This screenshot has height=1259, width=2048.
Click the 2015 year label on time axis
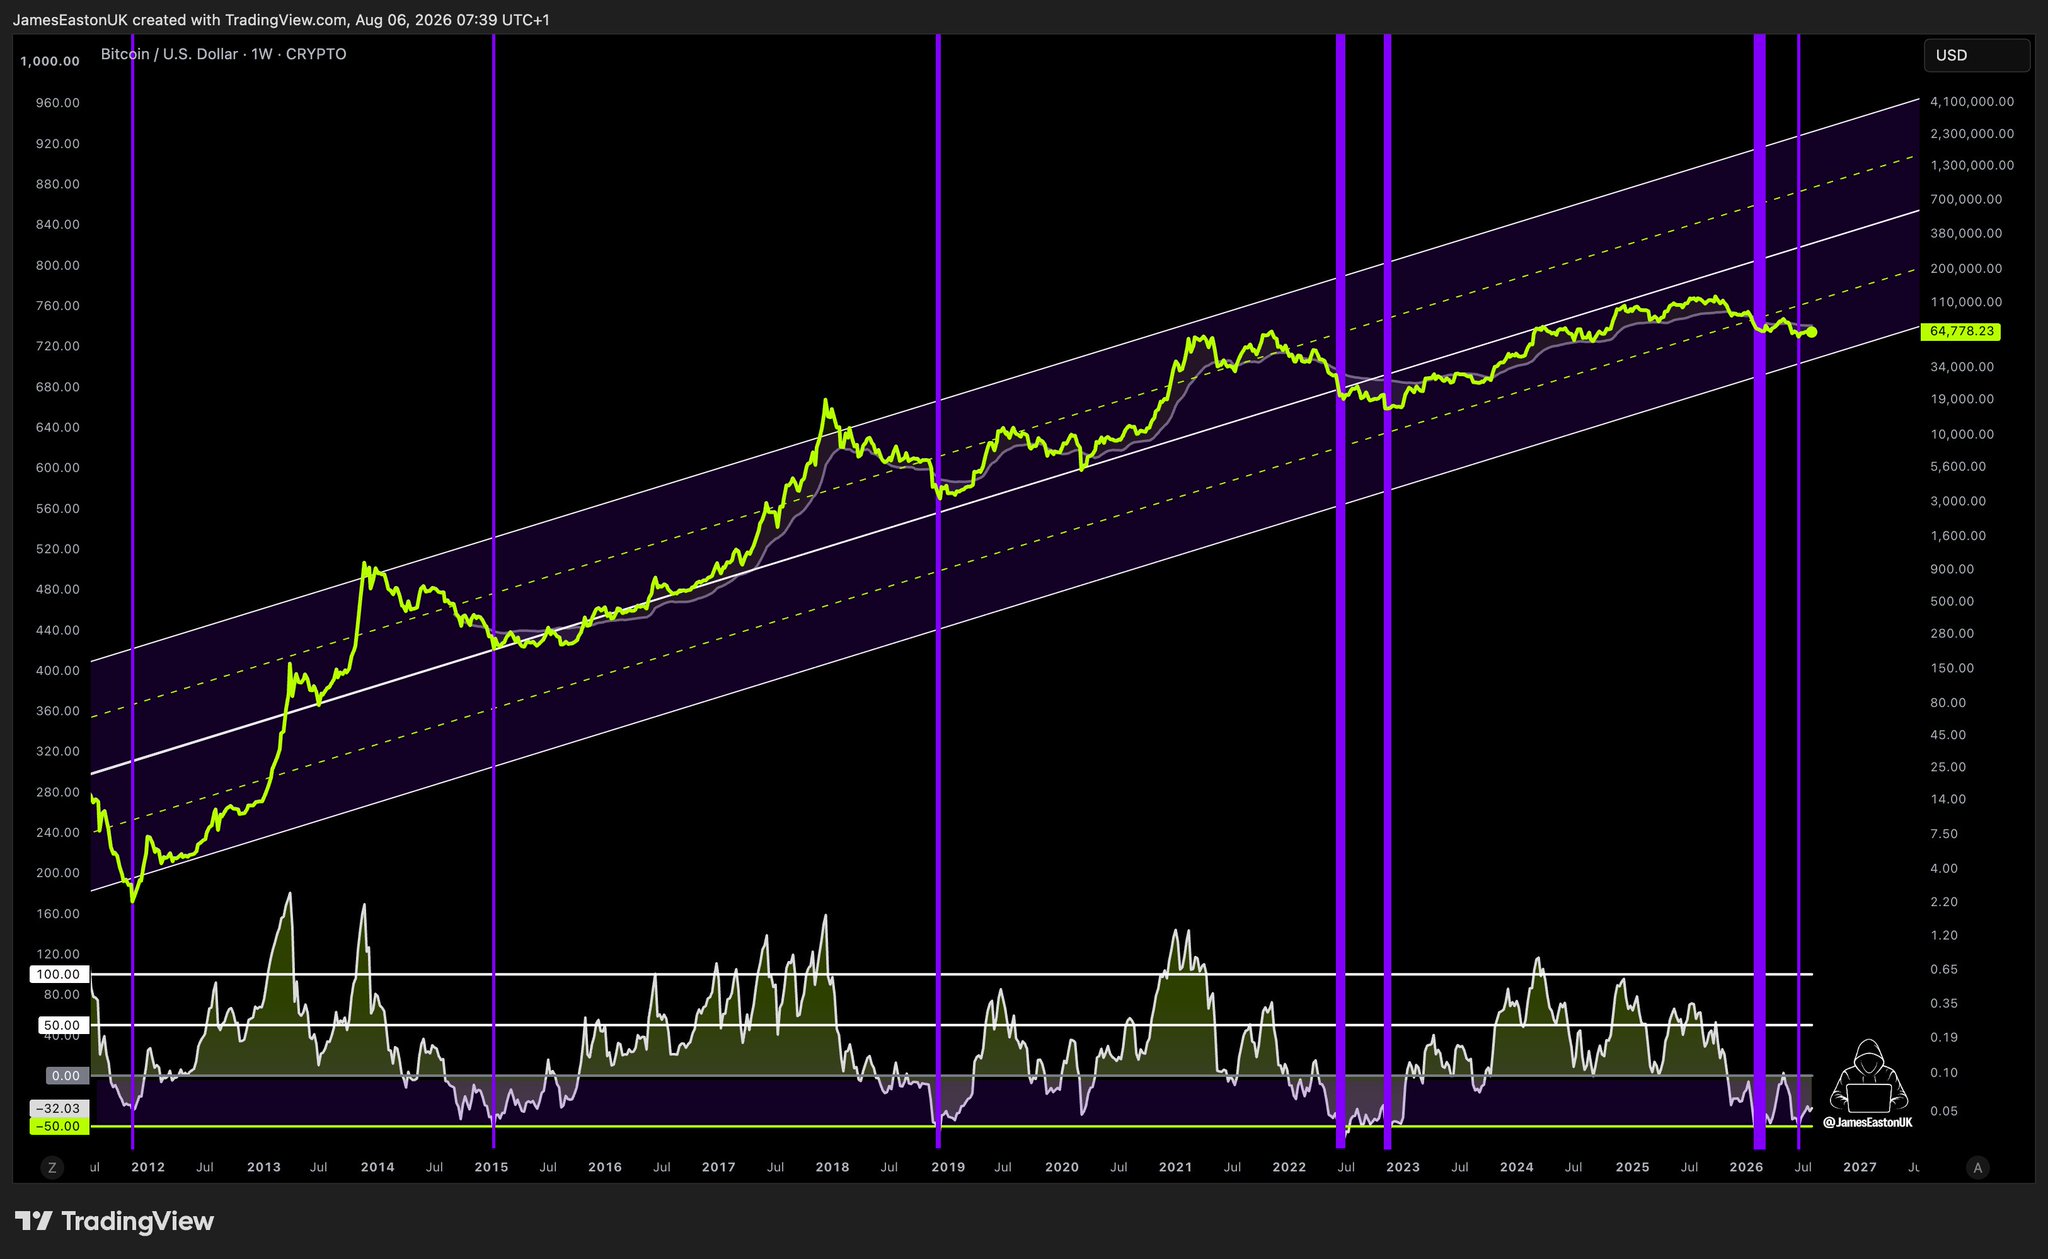coord(491,1167)
